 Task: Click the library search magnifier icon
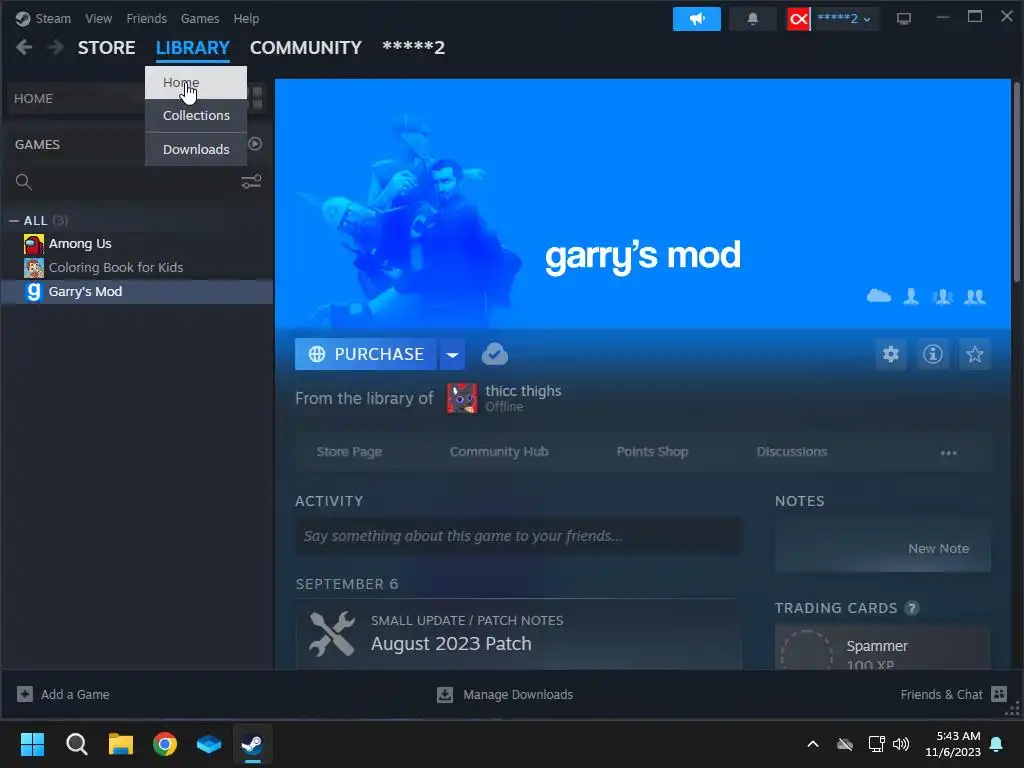pos(24,182)
